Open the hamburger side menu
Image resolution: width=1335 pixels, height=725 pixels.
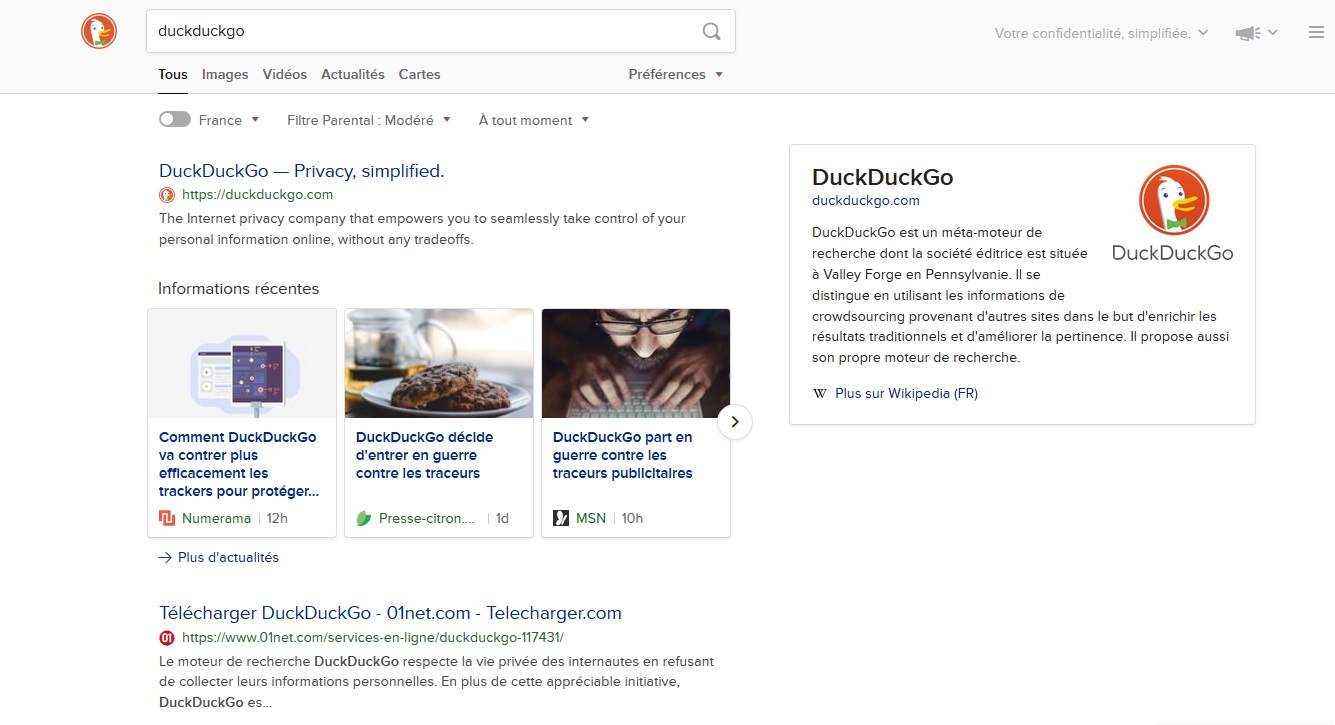pyautogui.click(x=1316, y=32)
